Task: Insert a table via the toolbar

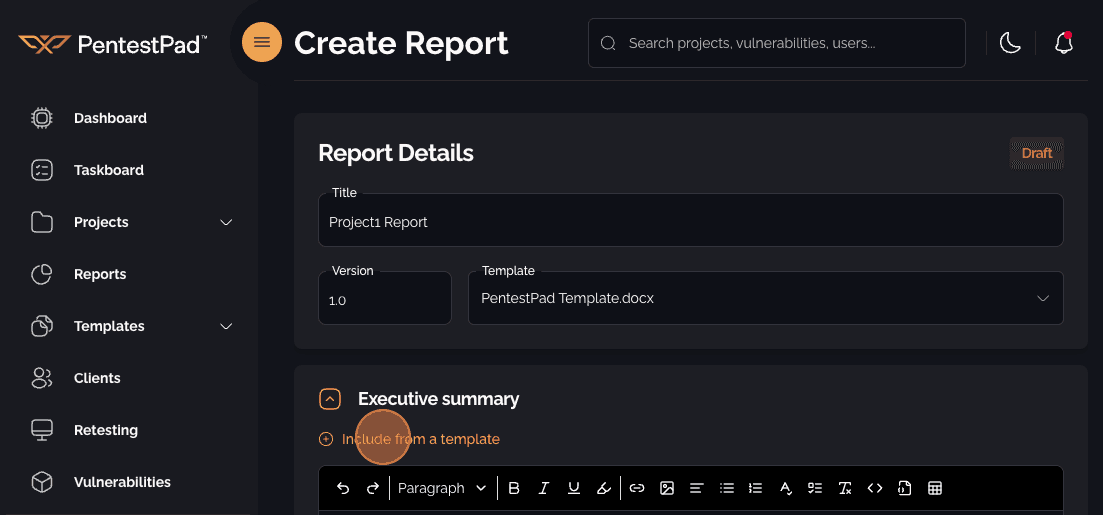Action: point(935,488)
